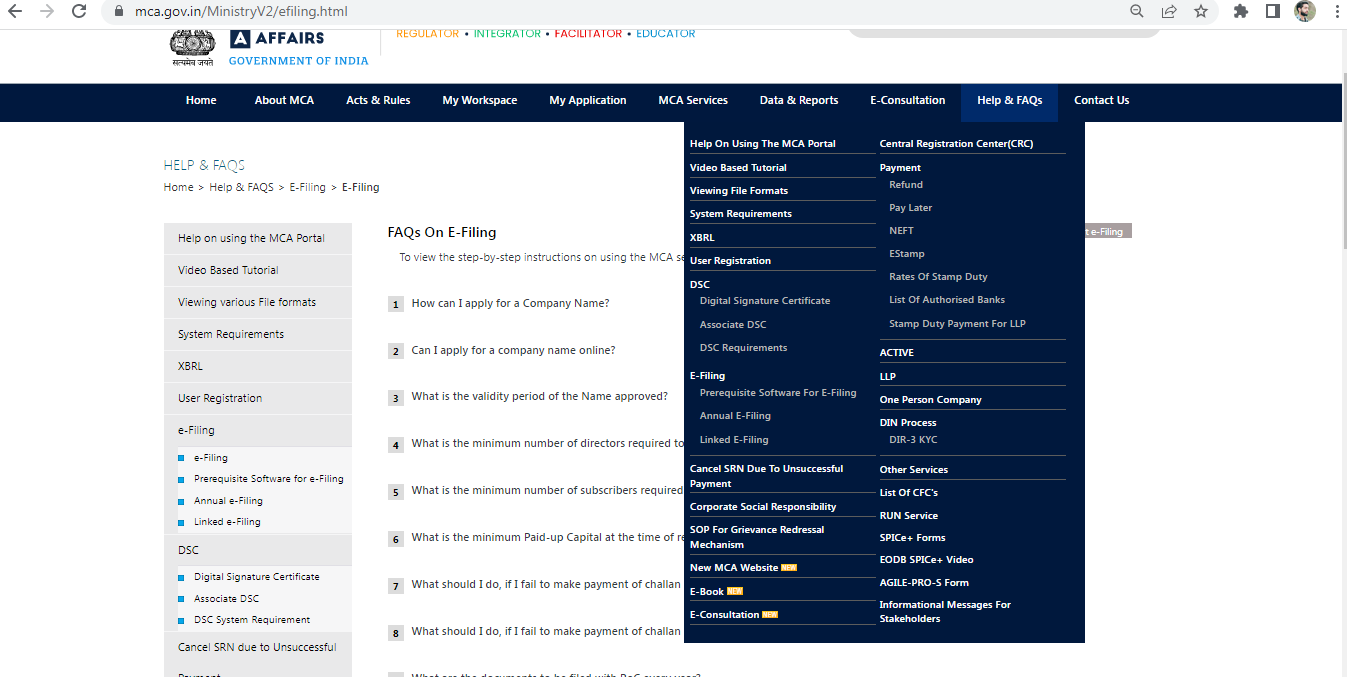Select Refund under Payment
Image resolution: width=1347 pixels, height=677 pixels.
click(x=906, y=185)
